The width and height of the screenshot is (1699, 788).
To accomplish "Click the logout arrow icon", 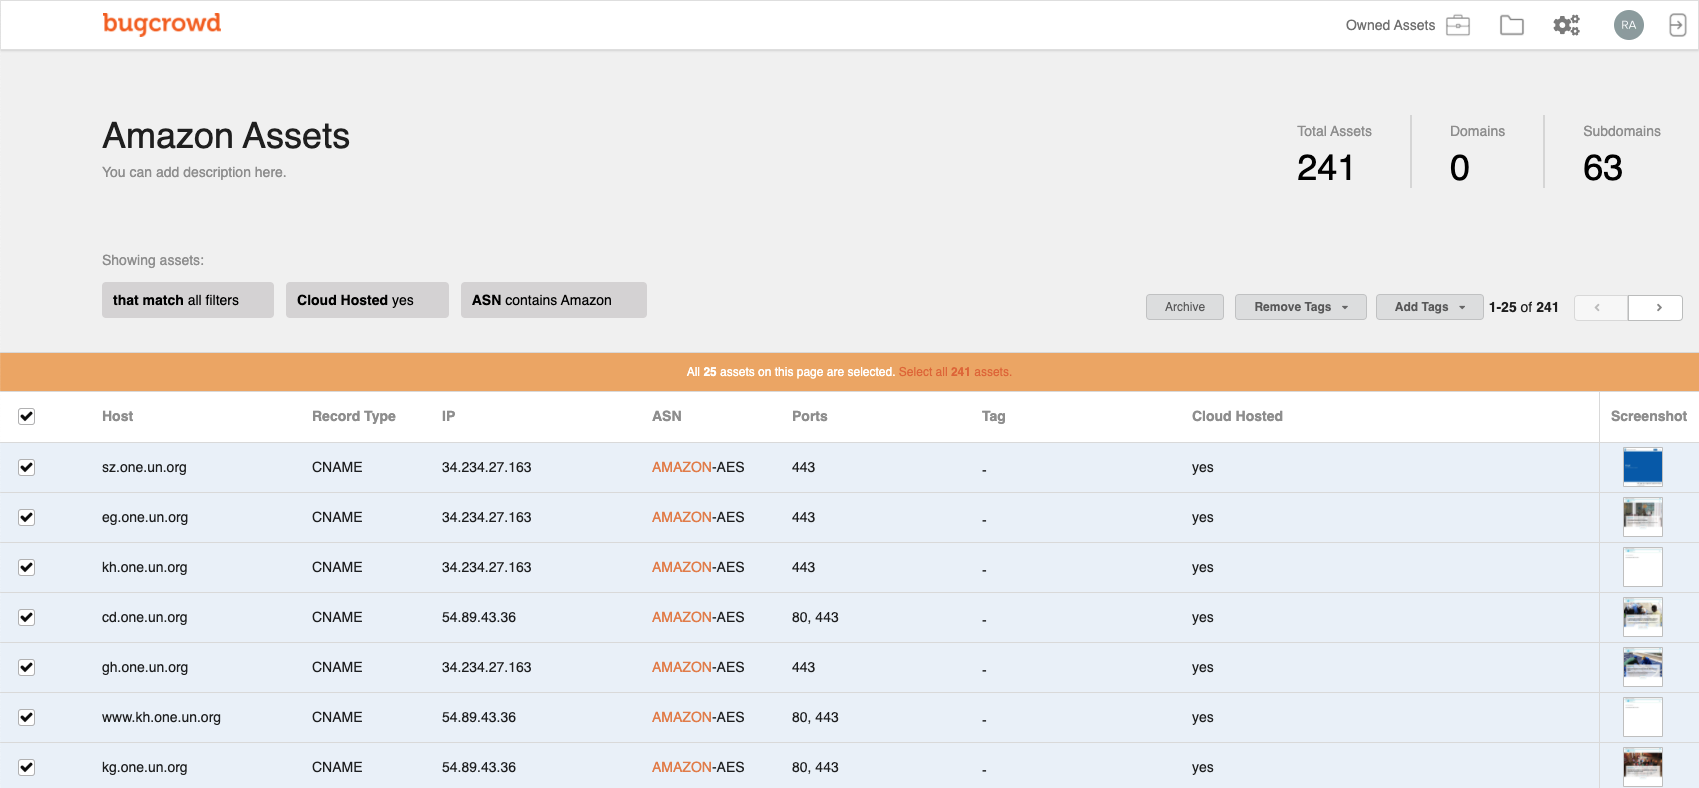I will [x=1678, y=25].
